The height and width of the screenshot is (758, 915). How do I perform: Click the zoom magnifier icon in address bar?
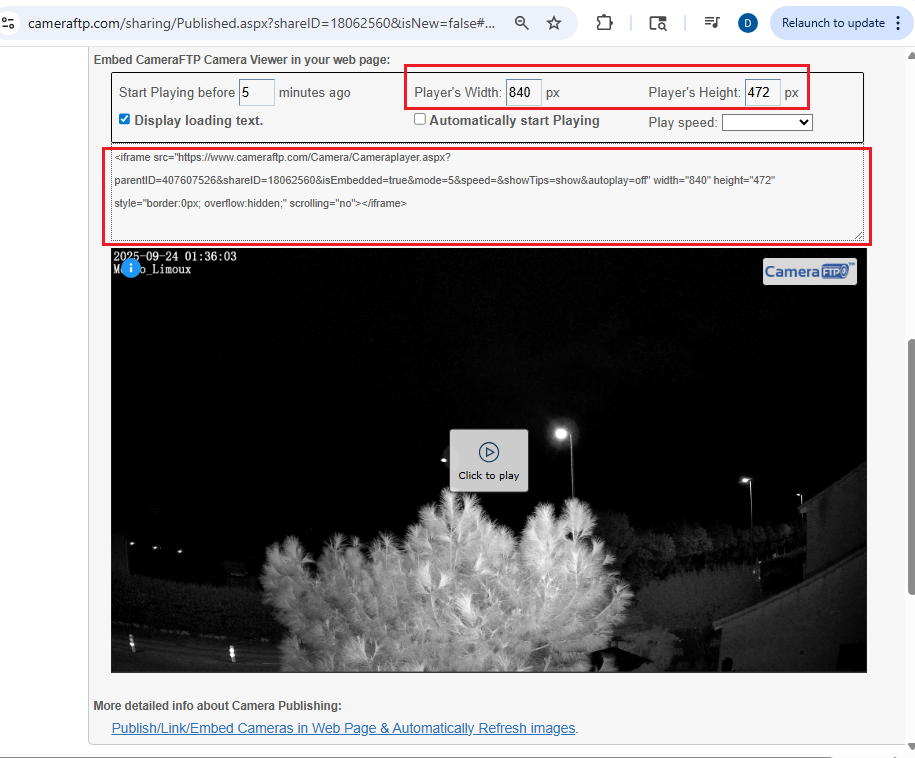coord(521,23)
